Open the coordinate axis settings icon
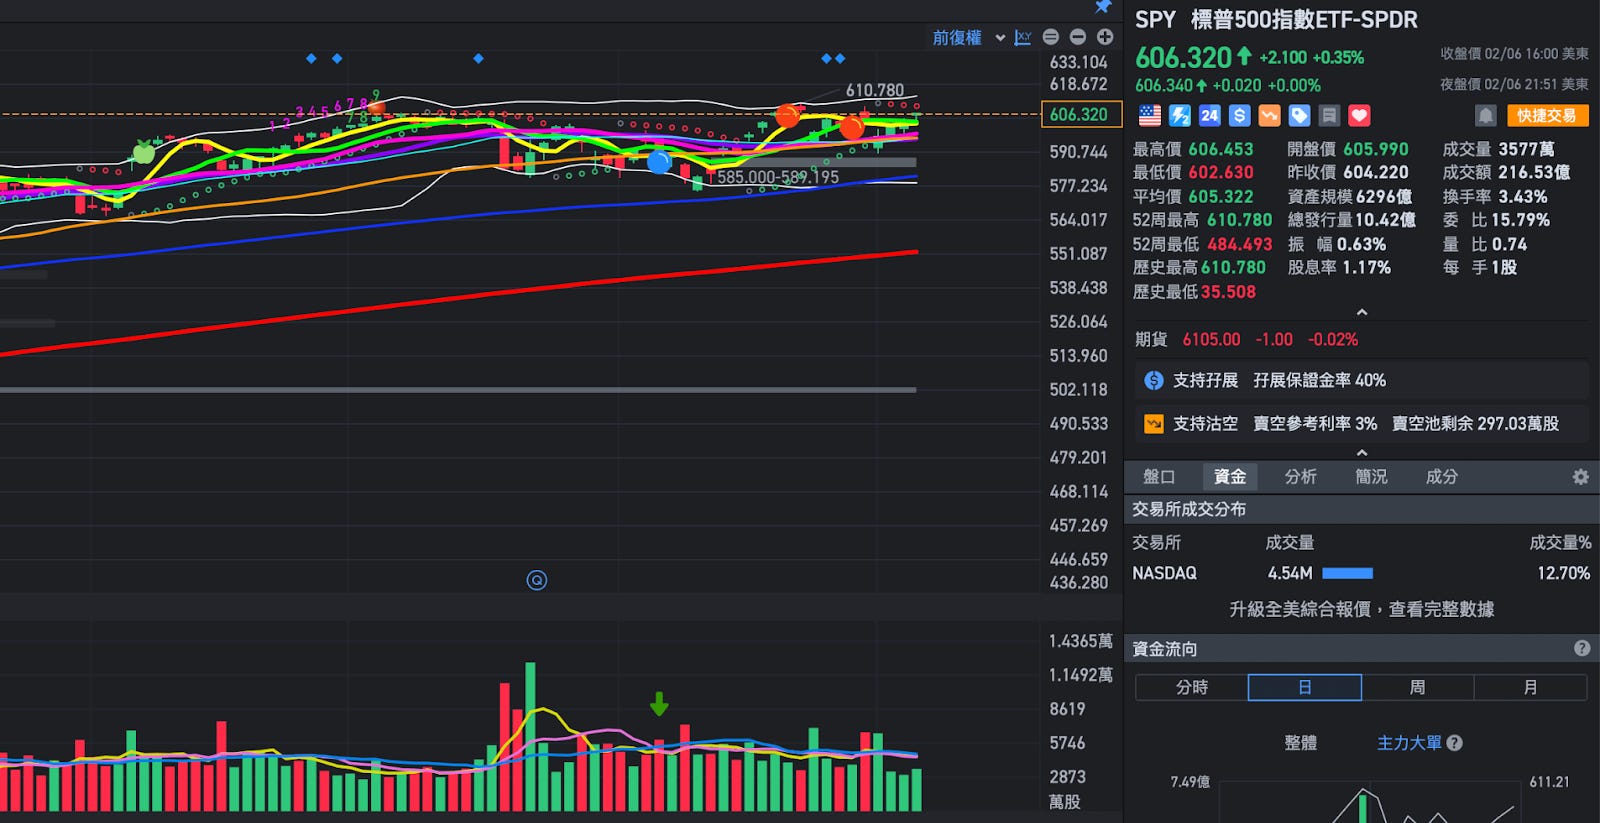 1023,38
